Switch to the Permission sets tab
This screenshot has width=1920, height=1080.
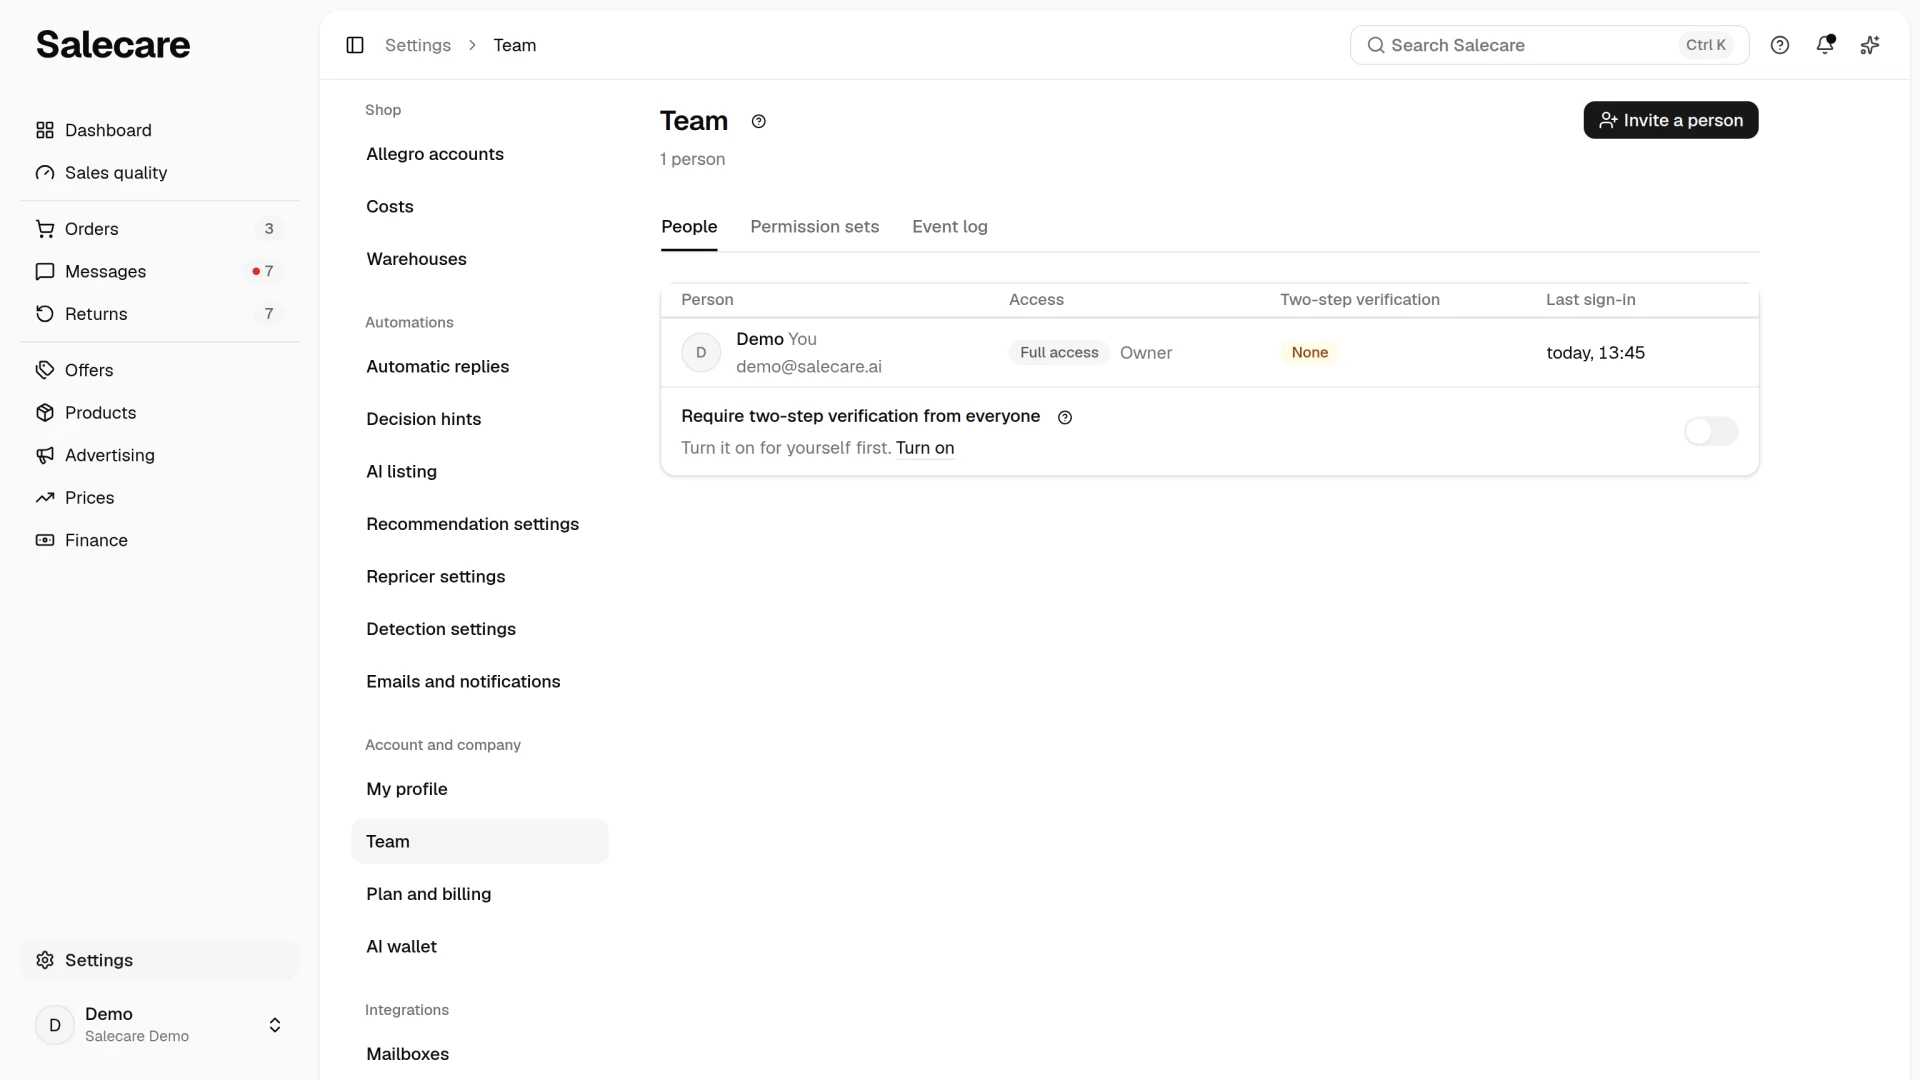click(815, 227)
